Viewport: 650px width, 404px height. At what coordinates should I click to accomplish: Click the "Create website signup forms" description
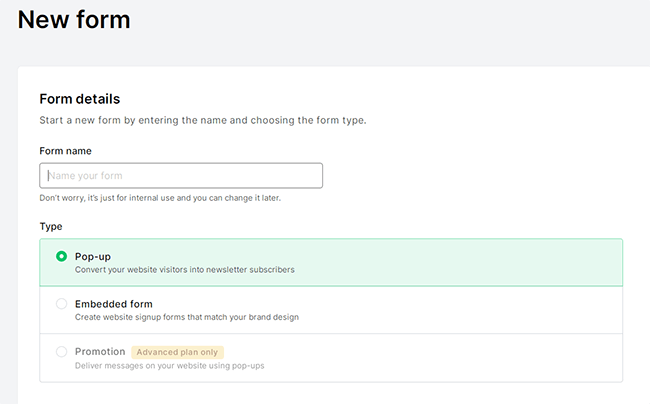click(186, 317)
